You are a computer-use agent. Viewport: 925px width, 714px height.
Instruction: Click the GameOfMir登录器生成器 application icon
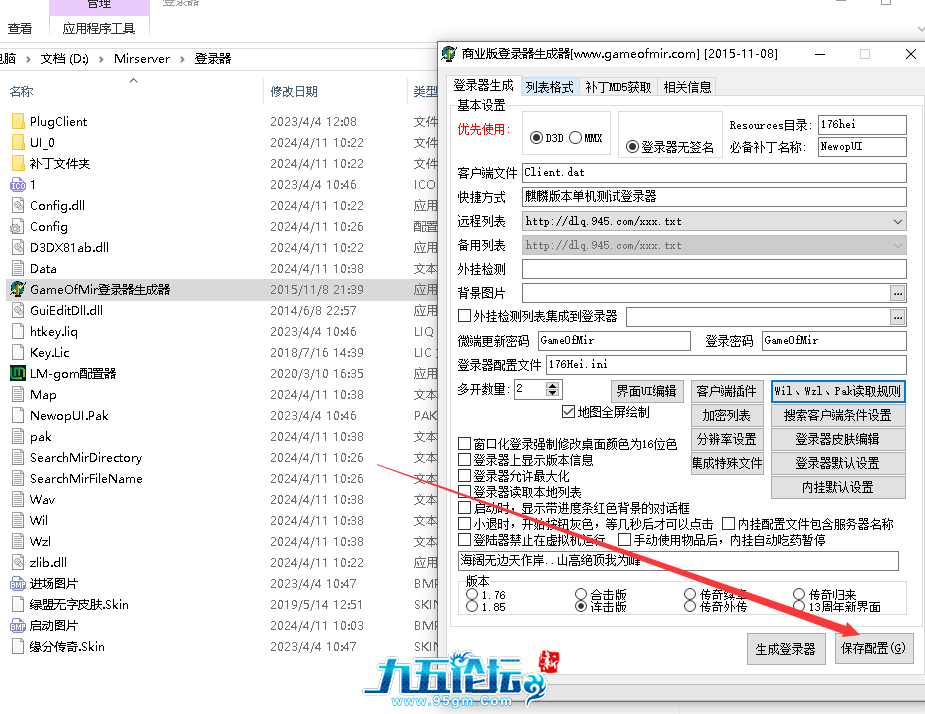click(x=18, y=289)
